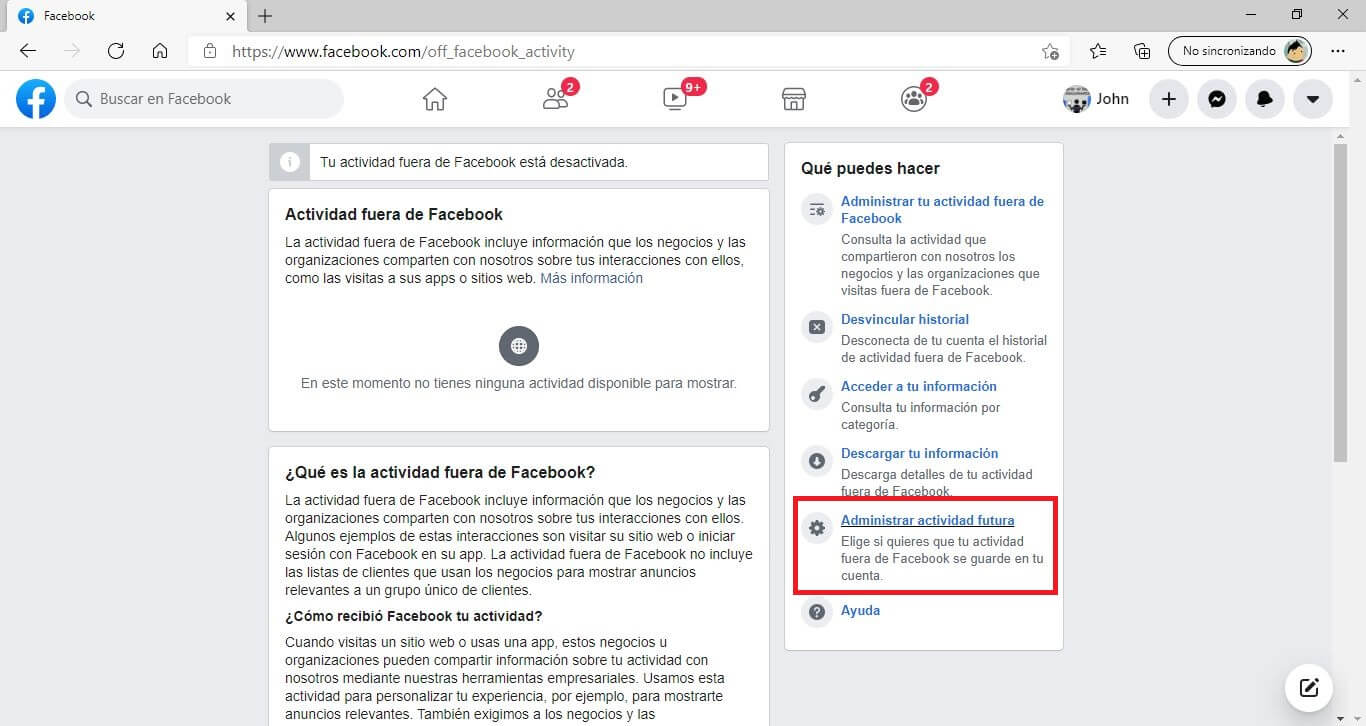Open John's profile
Image resolution: width=1366 pixels, height=726 pixels.
(1097, 99)
